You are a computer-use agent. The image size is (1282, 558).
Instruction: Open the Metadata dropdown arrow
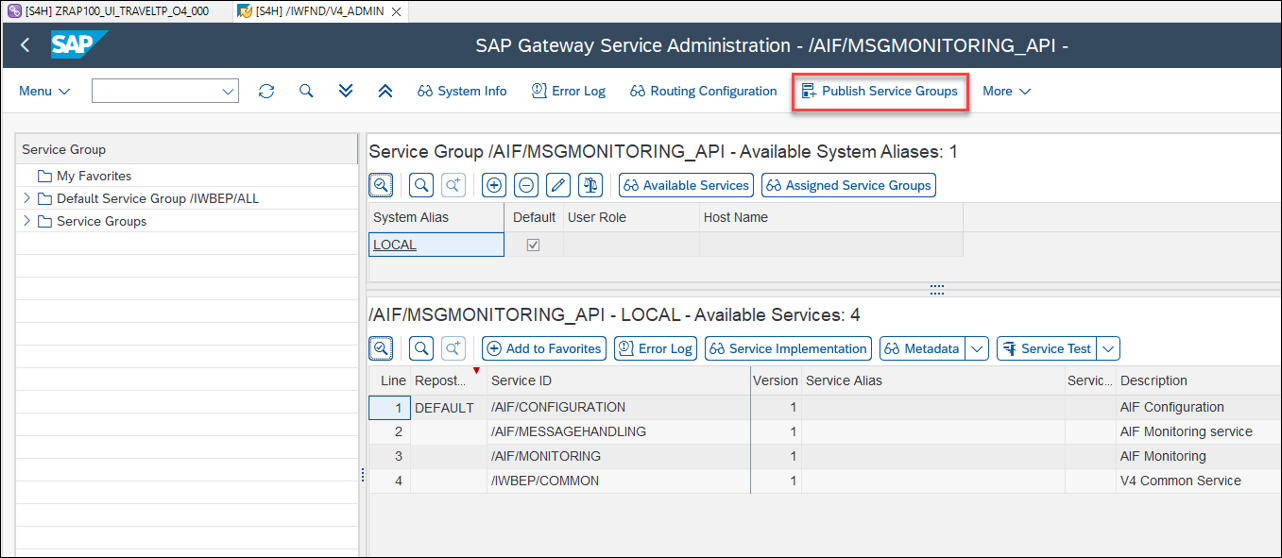(x=978, y=348)
